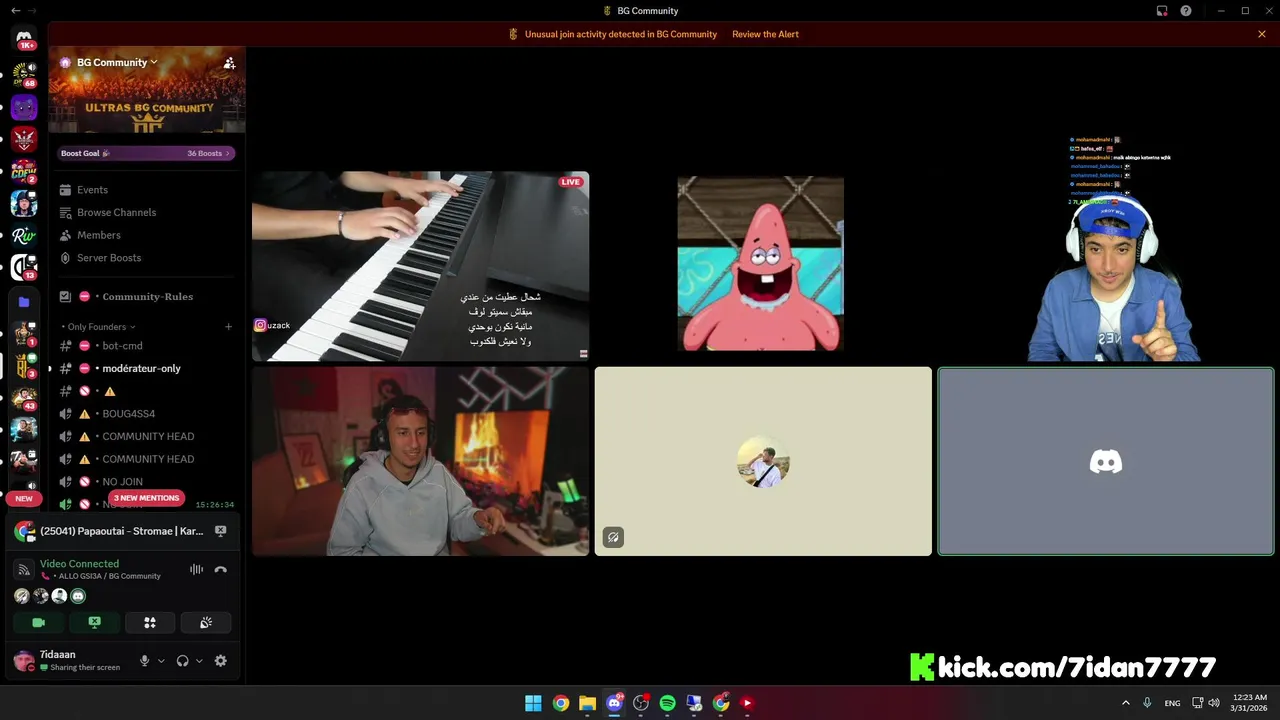Open ENG language selector in tray

click(1172, 703)
